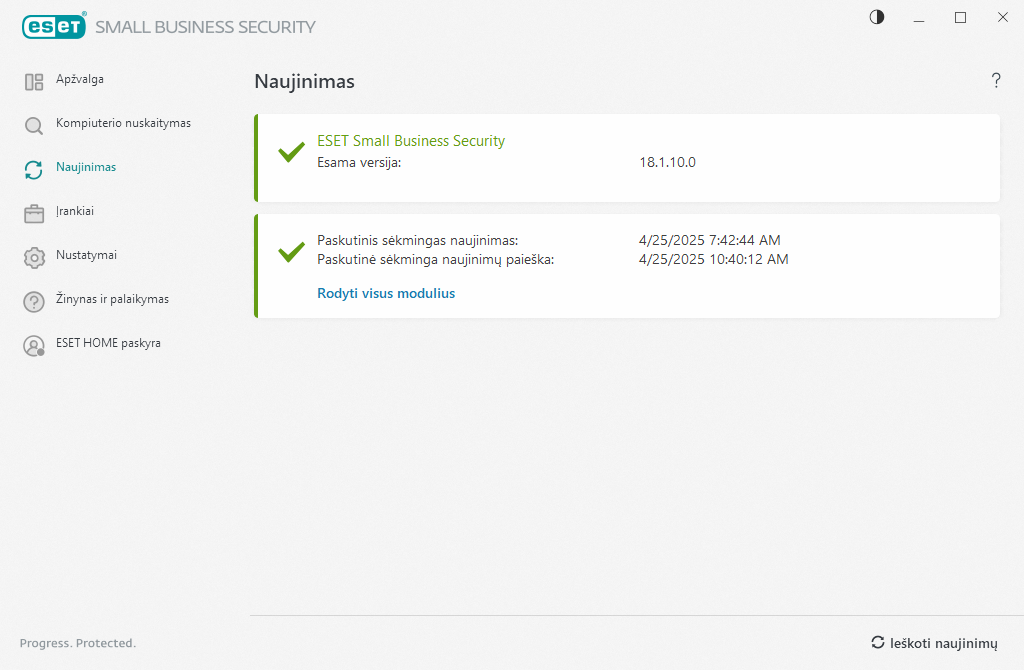Select the Nustatymai menu entry
Screen dimensions: 1024x670
[x=86, y=255]
